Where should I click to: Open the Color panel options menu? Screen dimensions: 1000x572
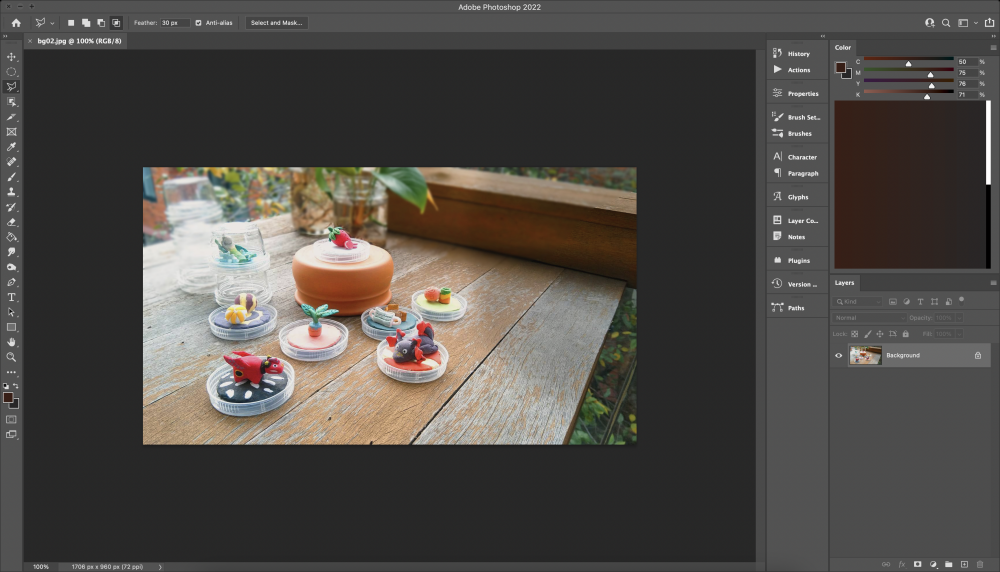coord(993,47)
